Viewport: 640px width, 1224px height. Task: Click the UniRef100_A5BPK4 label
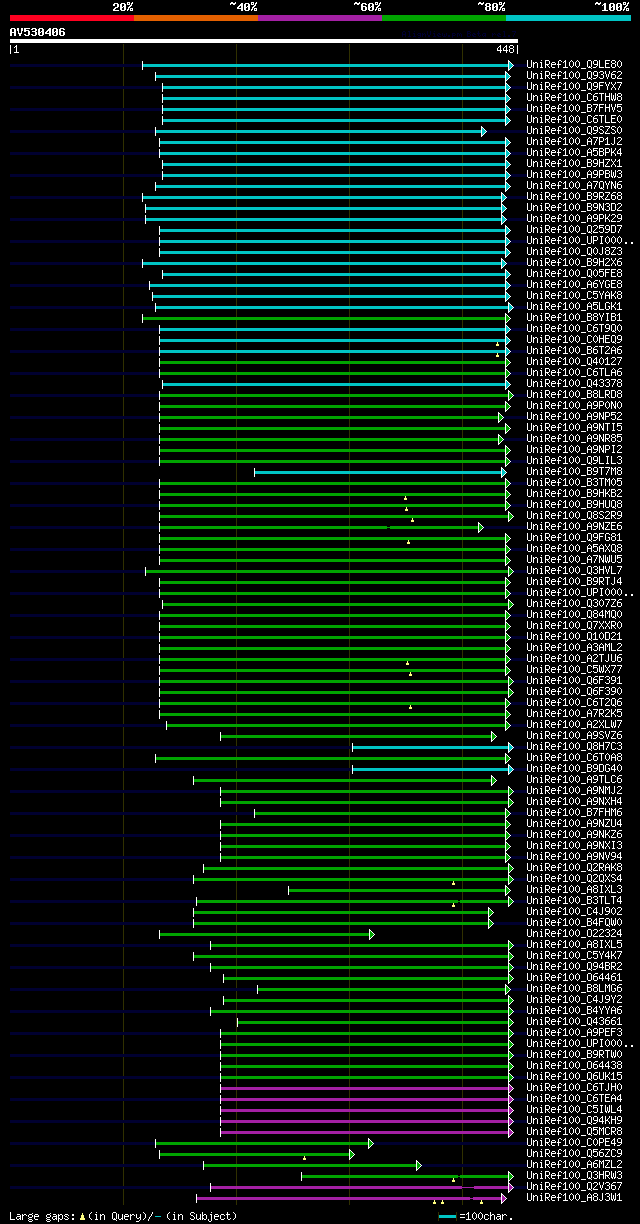tap(574, 153)
